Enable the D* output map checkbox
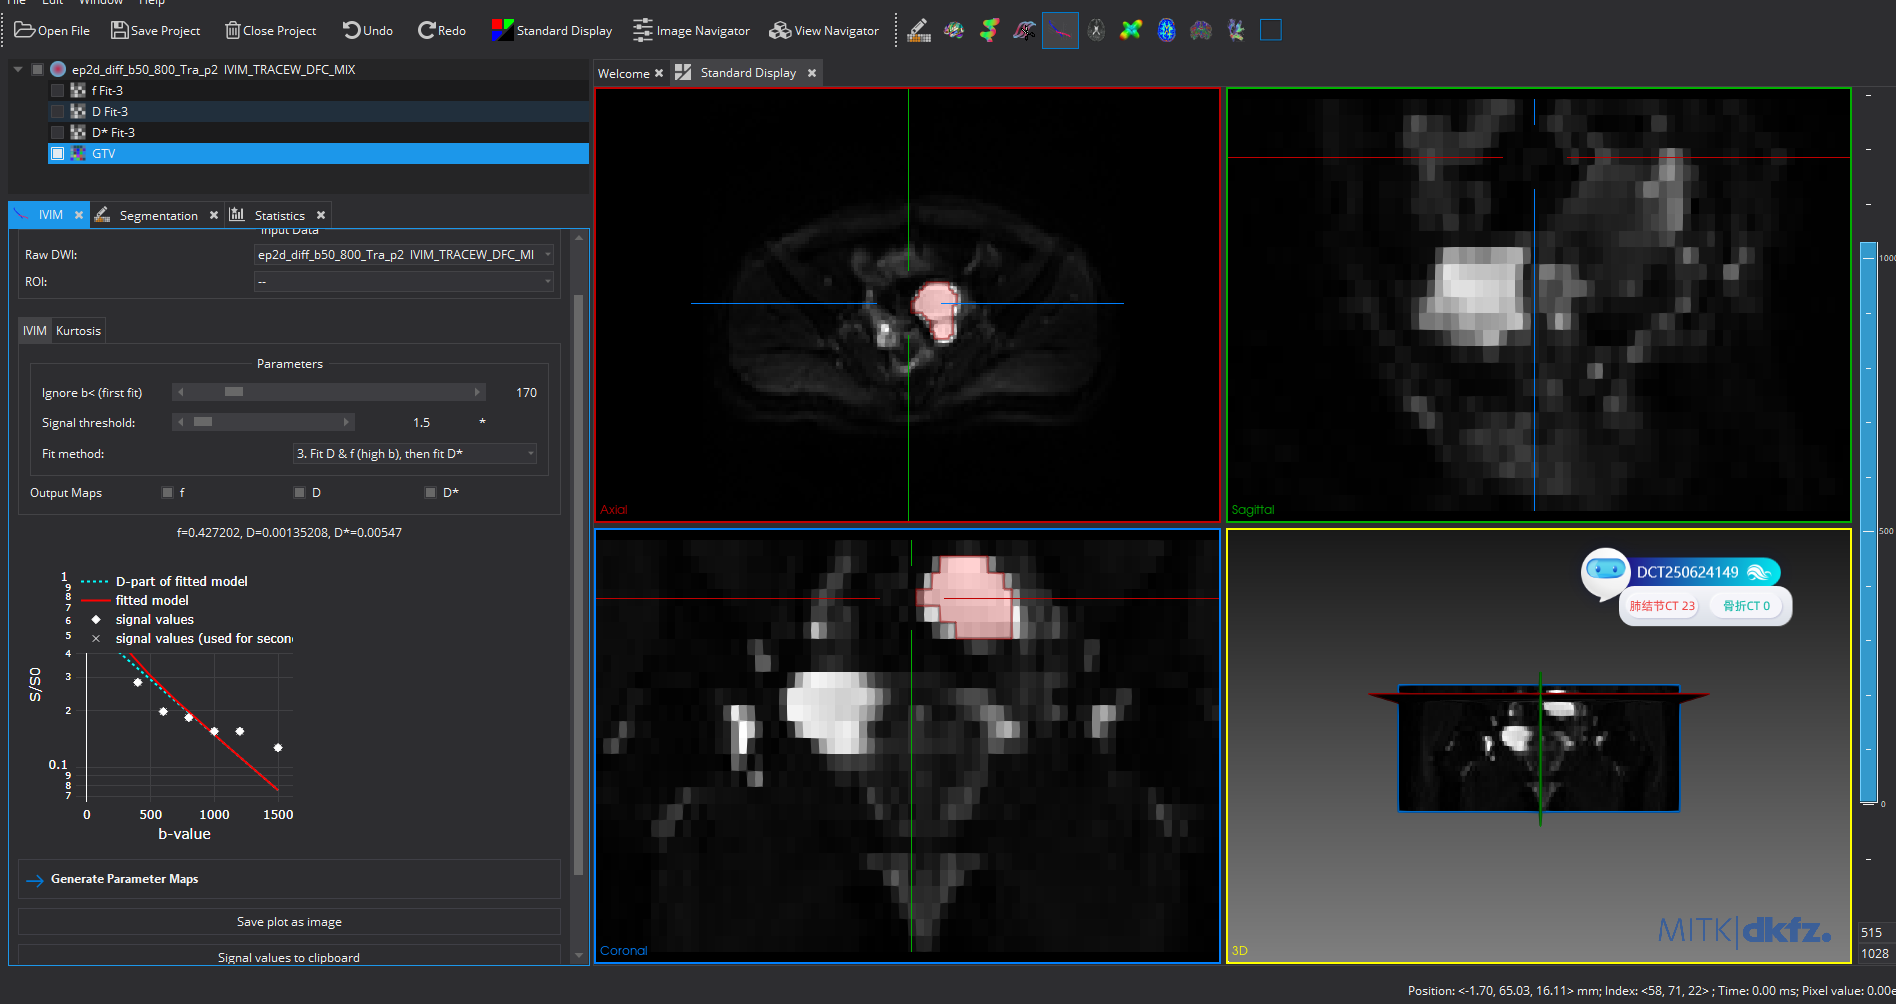This screenshot has width=1896, height=1004. 431,493
